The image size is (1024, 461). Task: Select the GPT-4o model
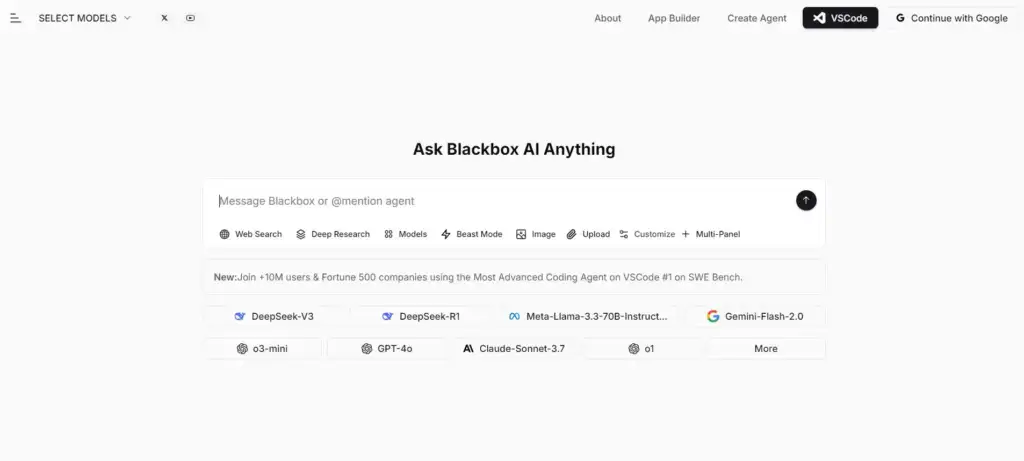[387, 349]
